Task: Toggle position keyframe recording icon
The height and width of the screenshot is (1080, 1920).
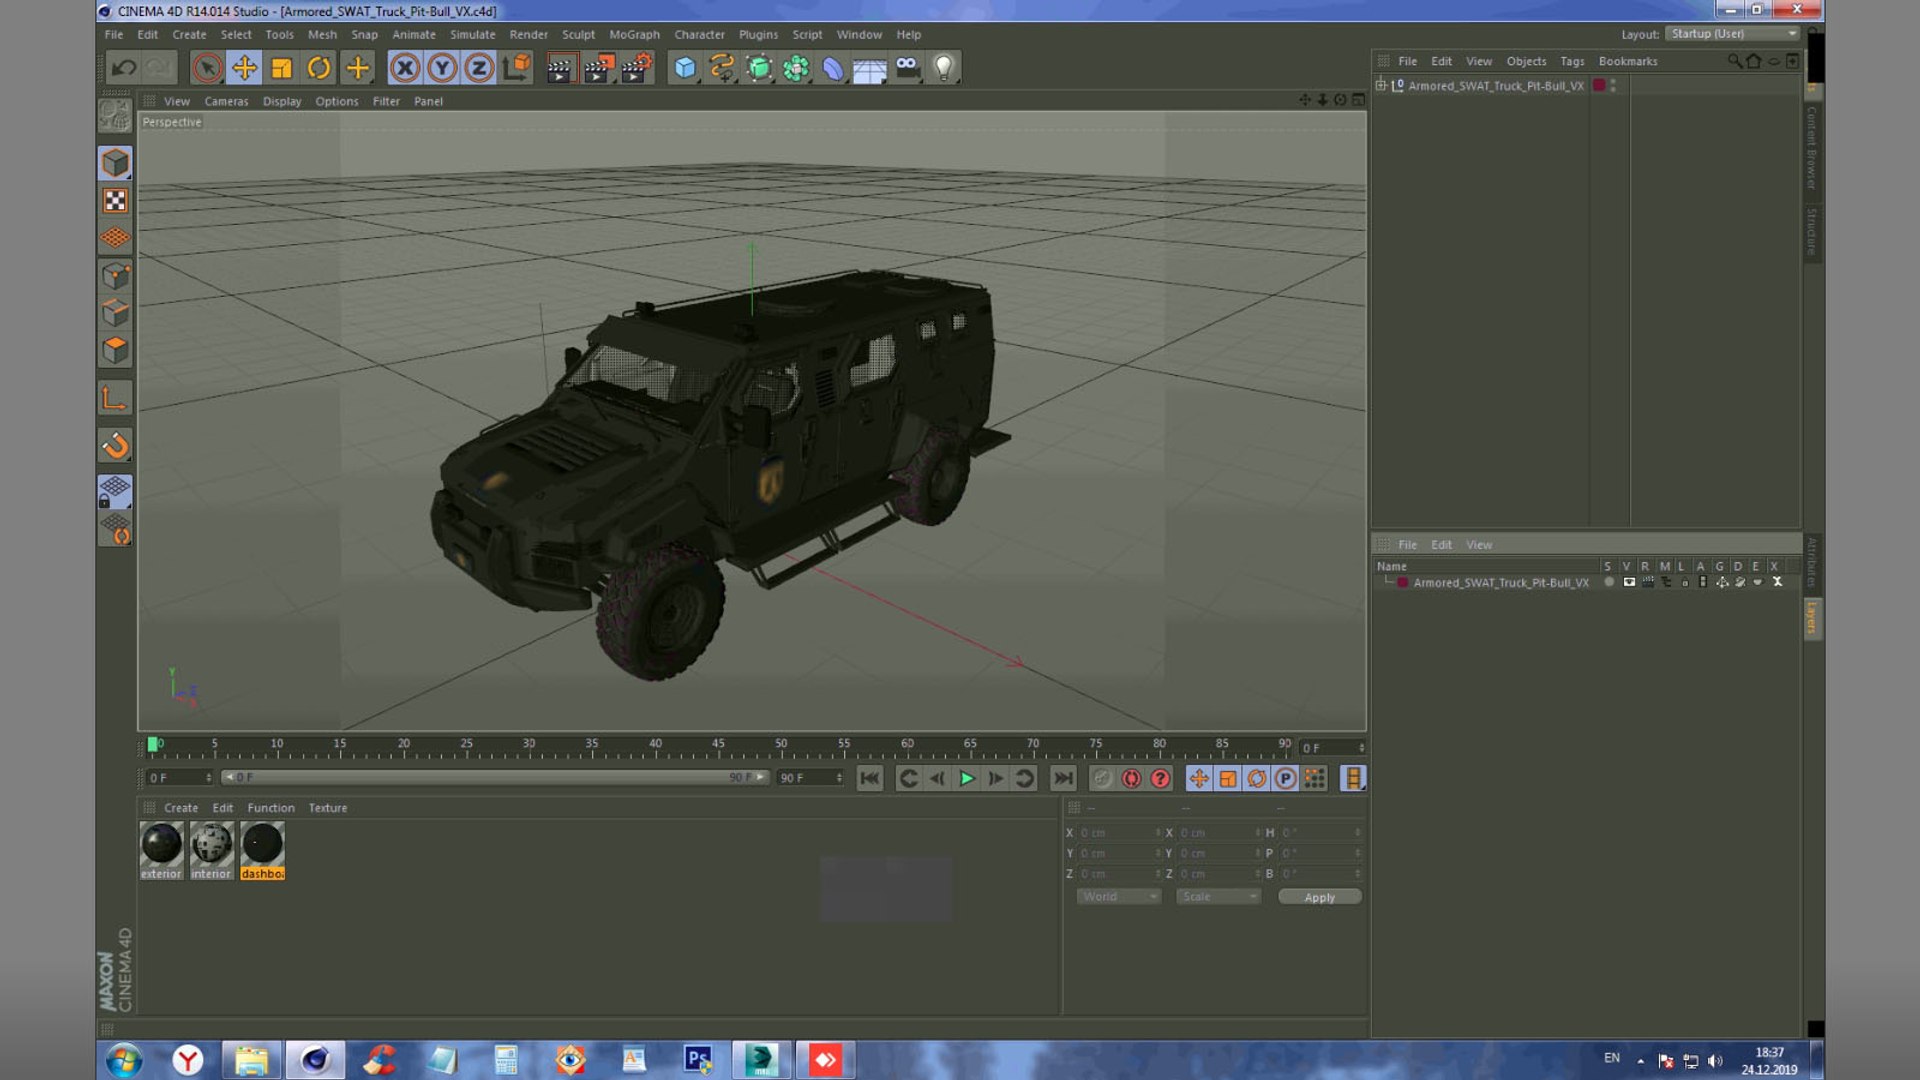Action: coord(1199,778)
